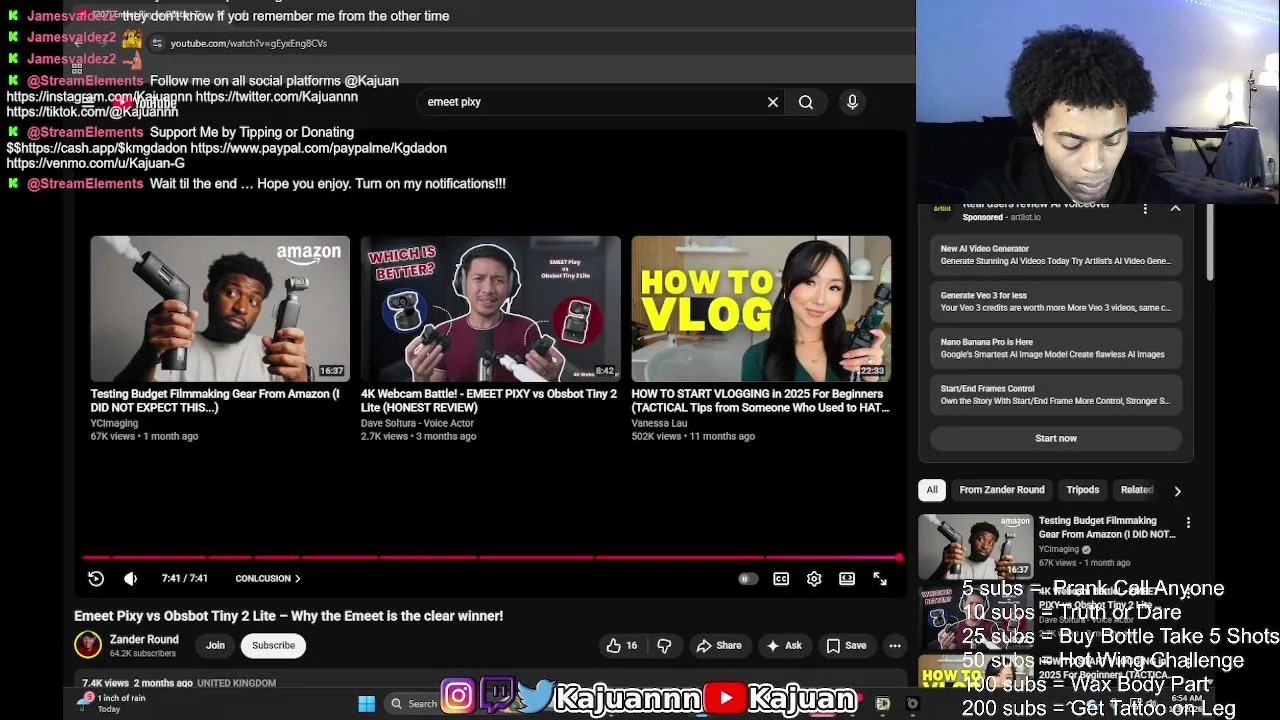
Task: Click the Start now ad button
Action: (1056, 438)
